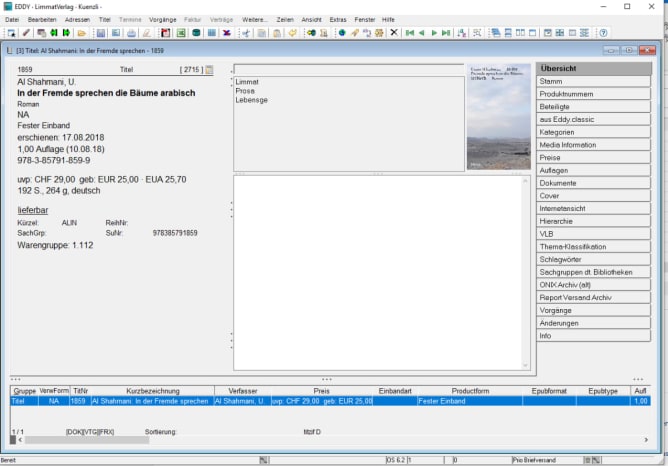Viewport: 668px width, 466px height.
Task: Click the A-Z sort toolbar icon
Action: [x=461, y=33]
